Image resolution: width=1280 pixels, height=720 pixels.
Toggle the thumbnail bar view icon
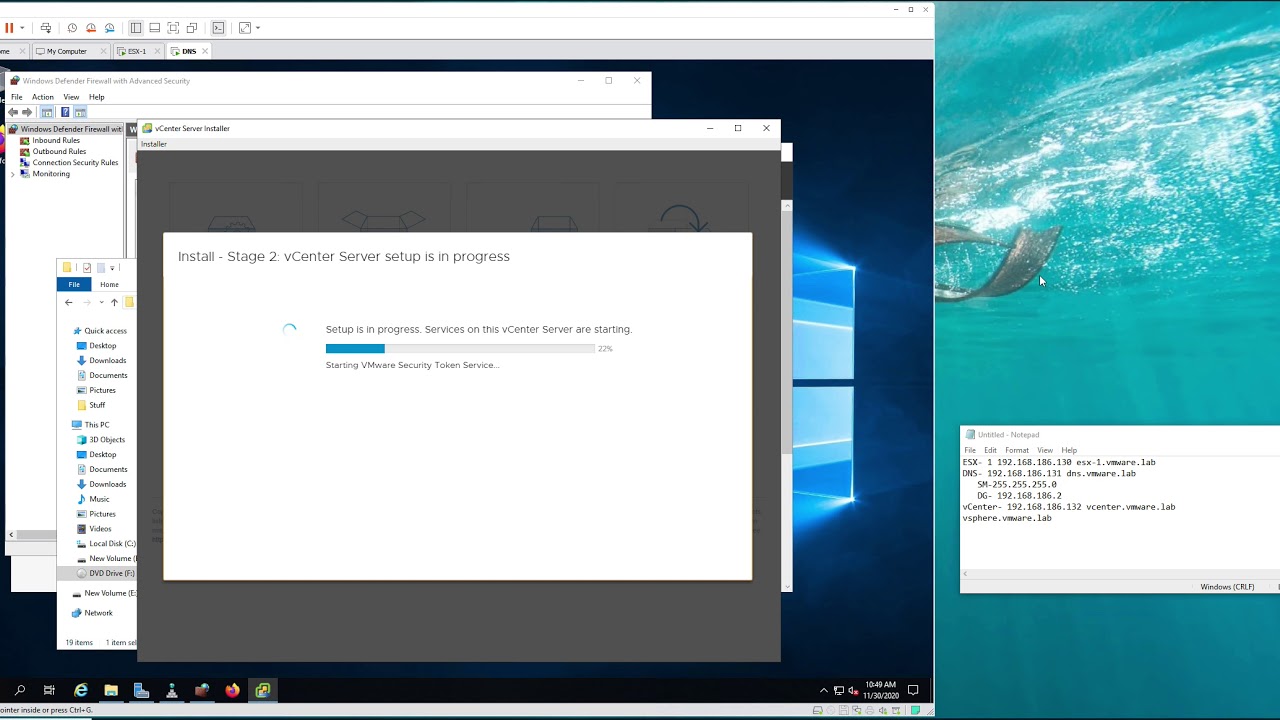(154, 28)
